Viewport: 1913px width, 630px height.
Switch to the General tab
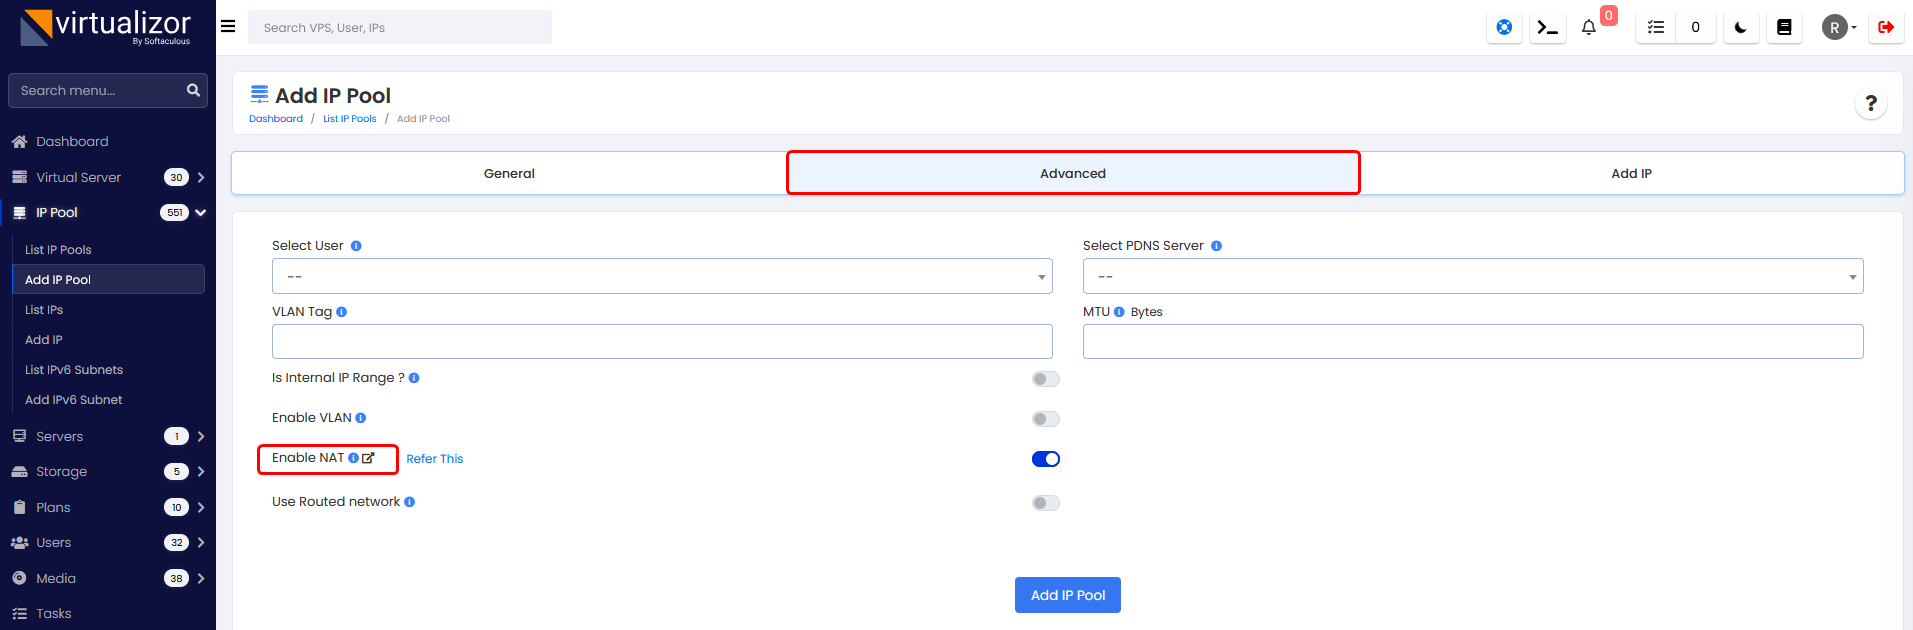pyautogui.click(x=509, y=173)
